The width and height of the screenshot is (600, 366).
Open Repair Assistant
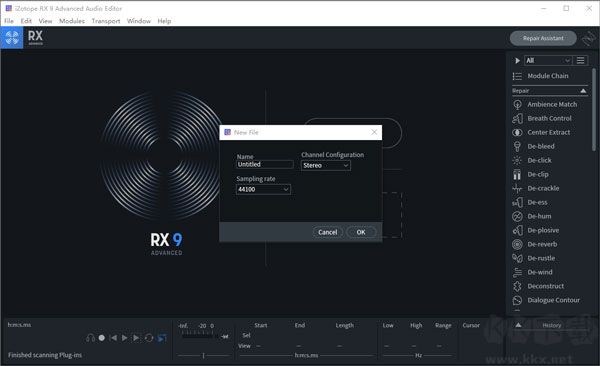pyautogui.click(x=543, y=38)
